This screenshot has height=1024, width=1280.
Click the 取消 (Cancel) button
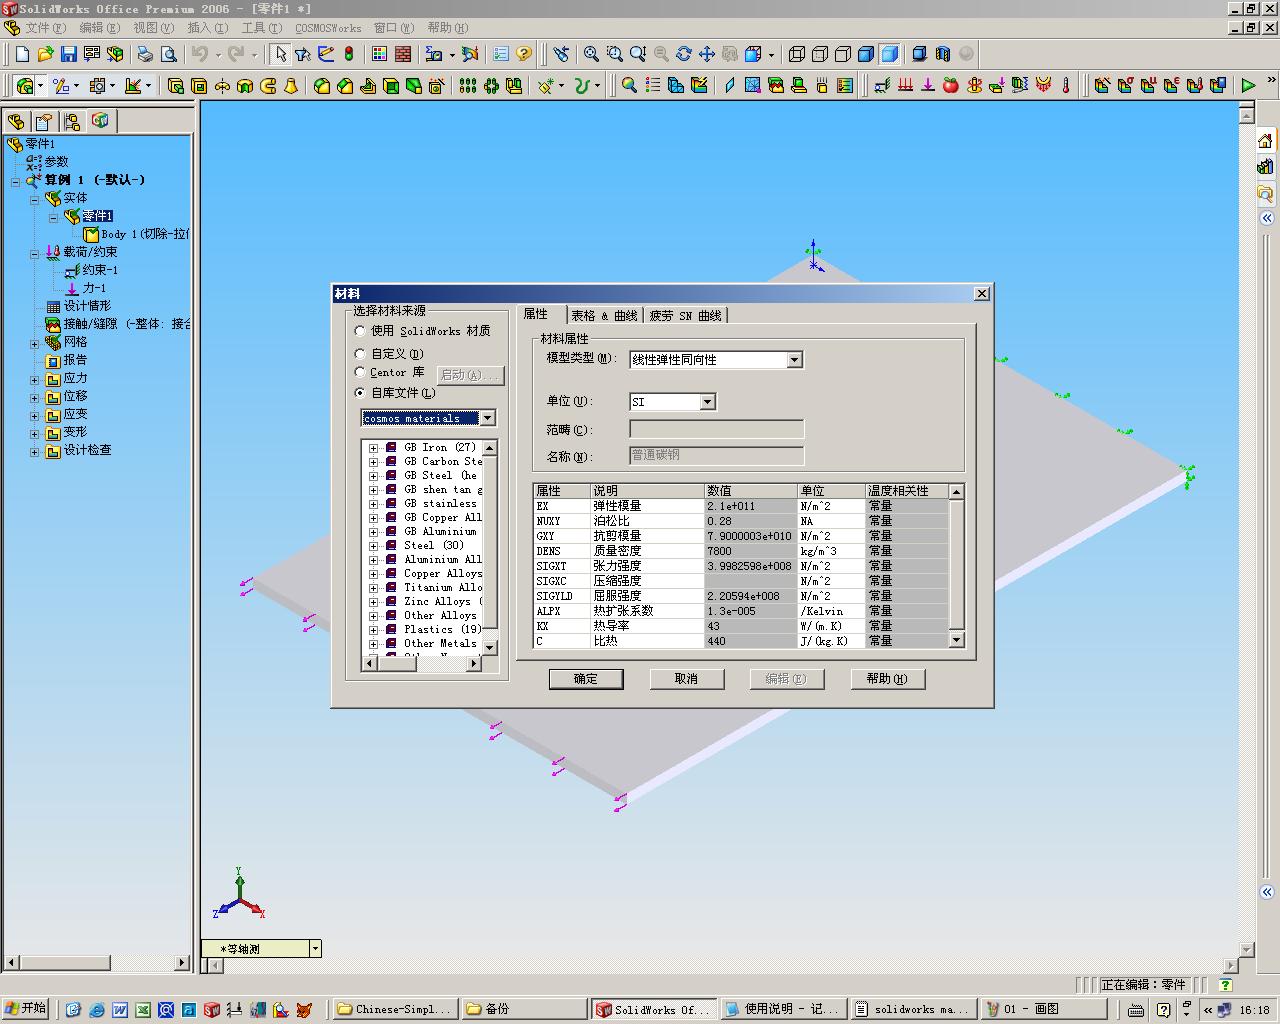point(686,679)
